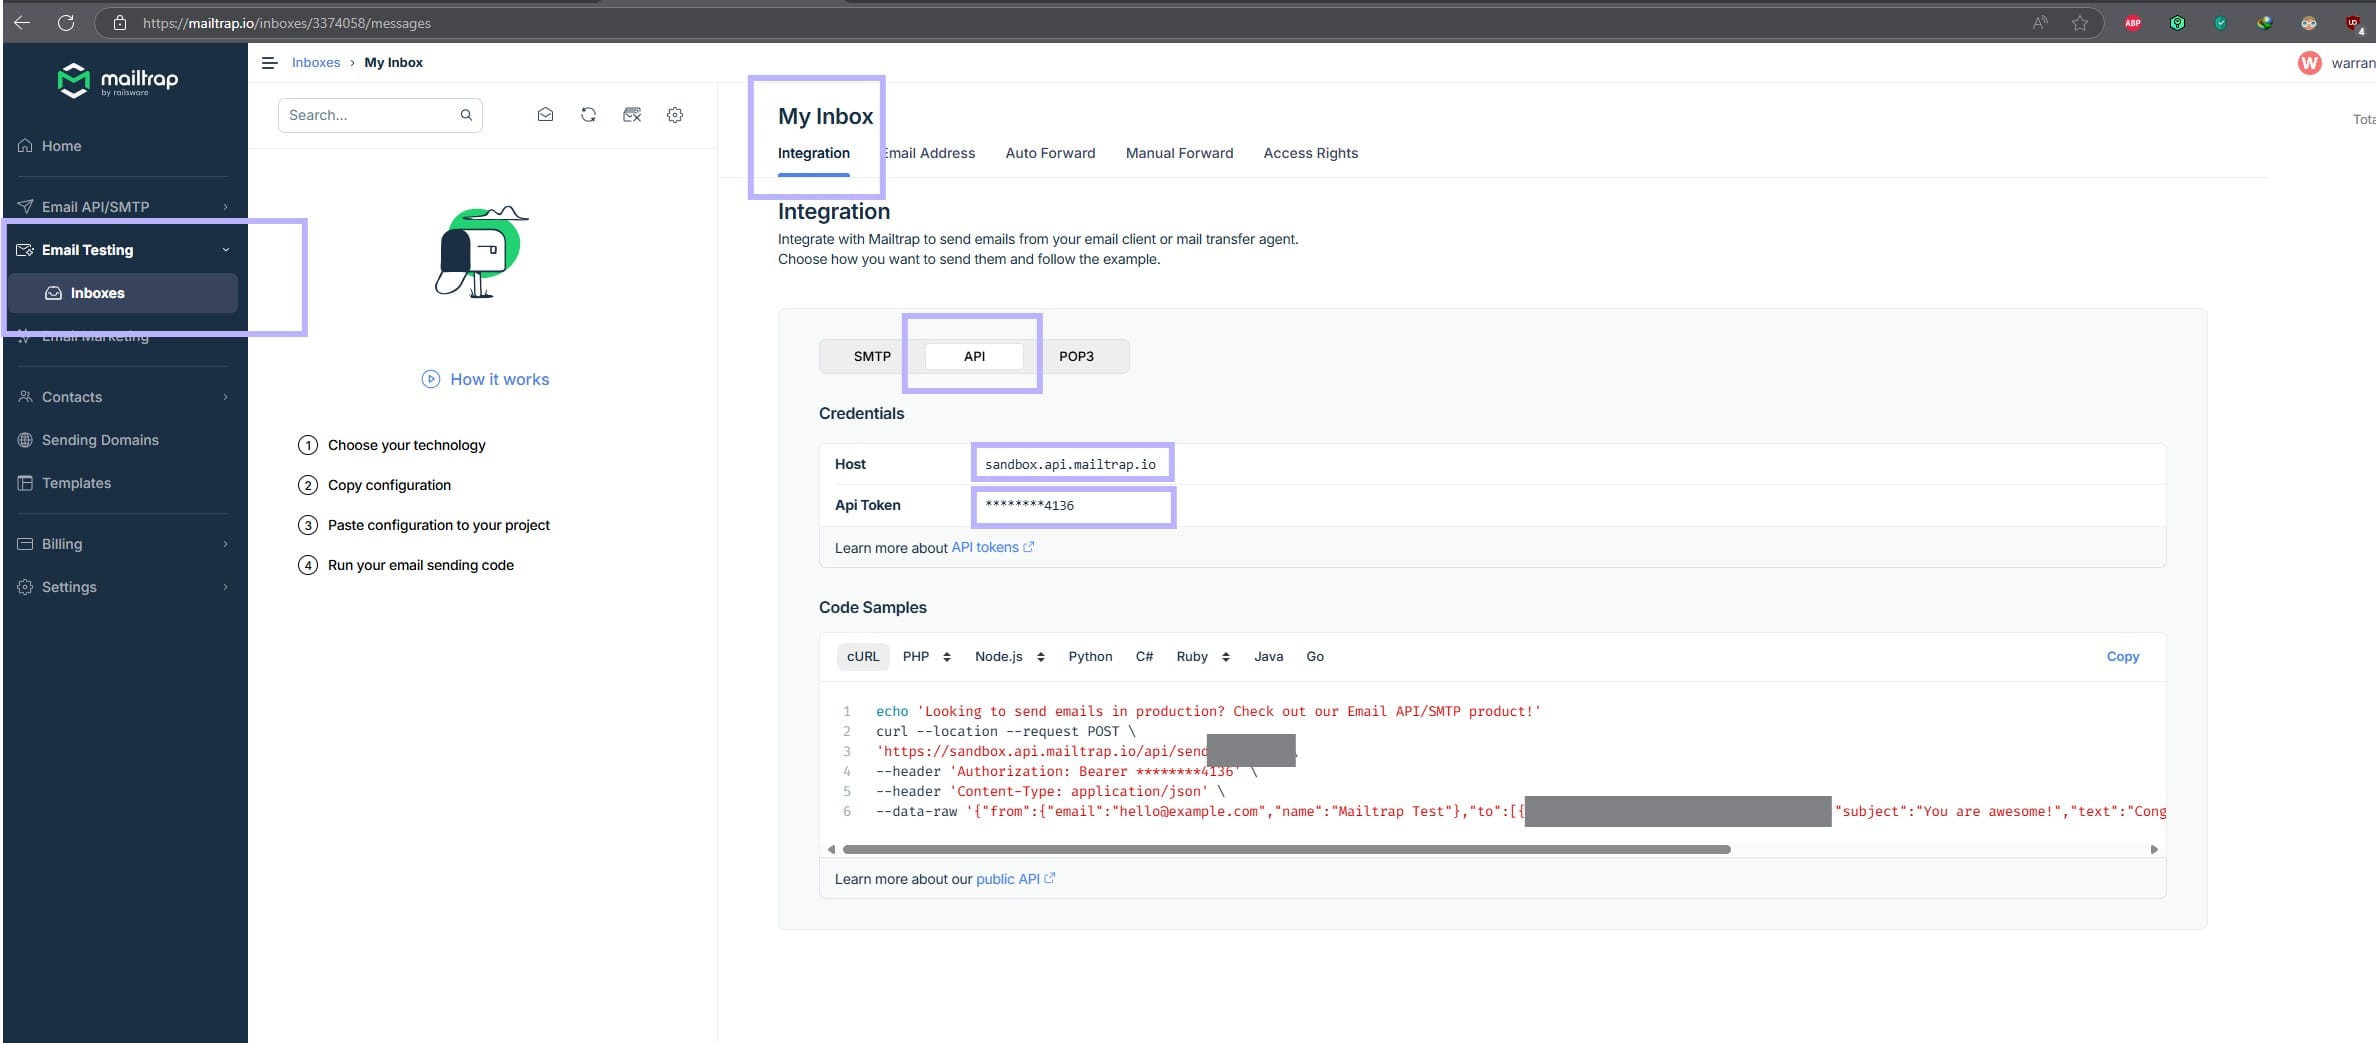Click the clear inbox icon
Image resolution: width=2376 pixels, height=1043 pixels.
pyautogui.click(x=632, y=115)
